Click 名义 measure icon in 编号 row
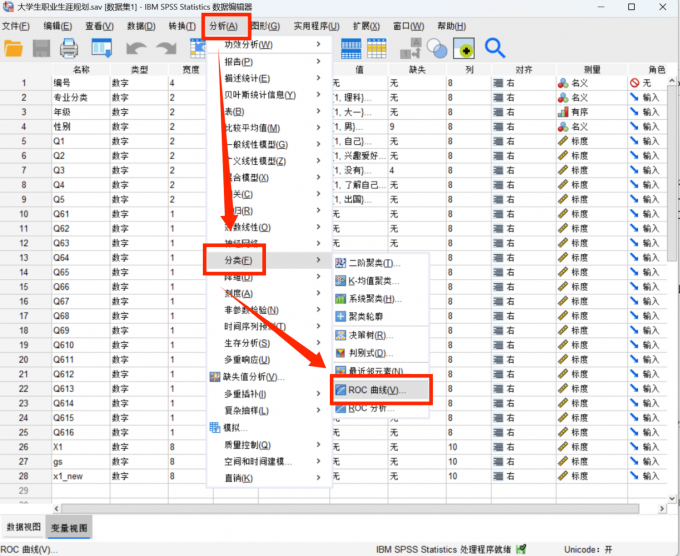This screenshot has width=680, height=556. coord(563,83)
